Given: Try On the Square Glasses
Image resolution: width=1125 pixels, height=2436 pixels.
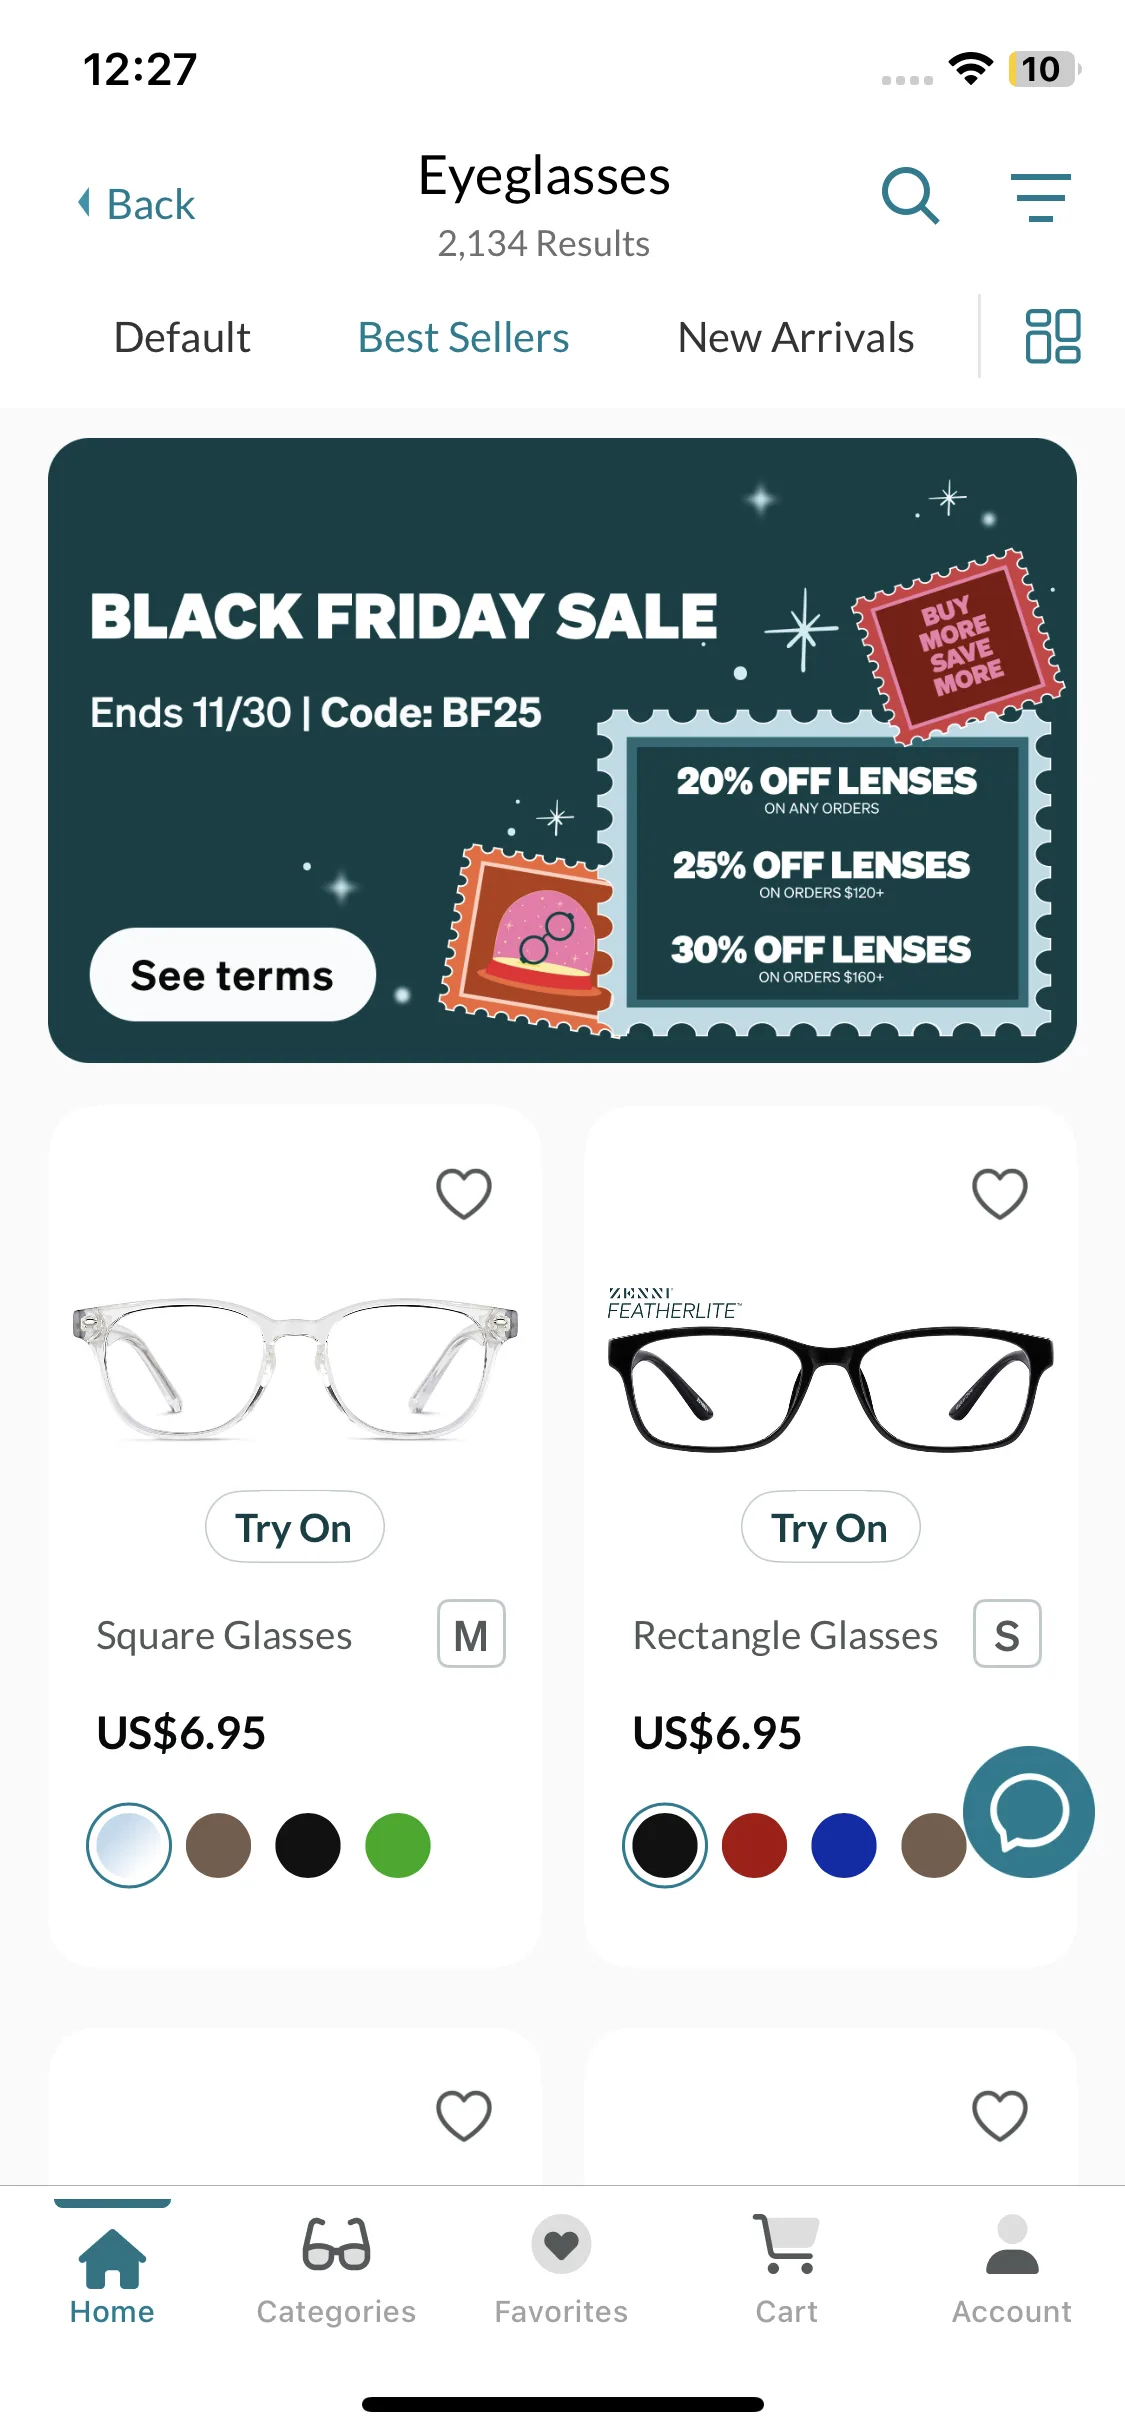Looking at the screenshot, I should [x=294, y=1527].
